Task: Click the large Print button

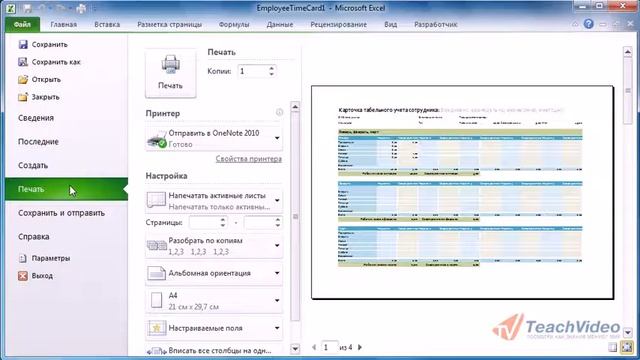Action: pos(171,73)
